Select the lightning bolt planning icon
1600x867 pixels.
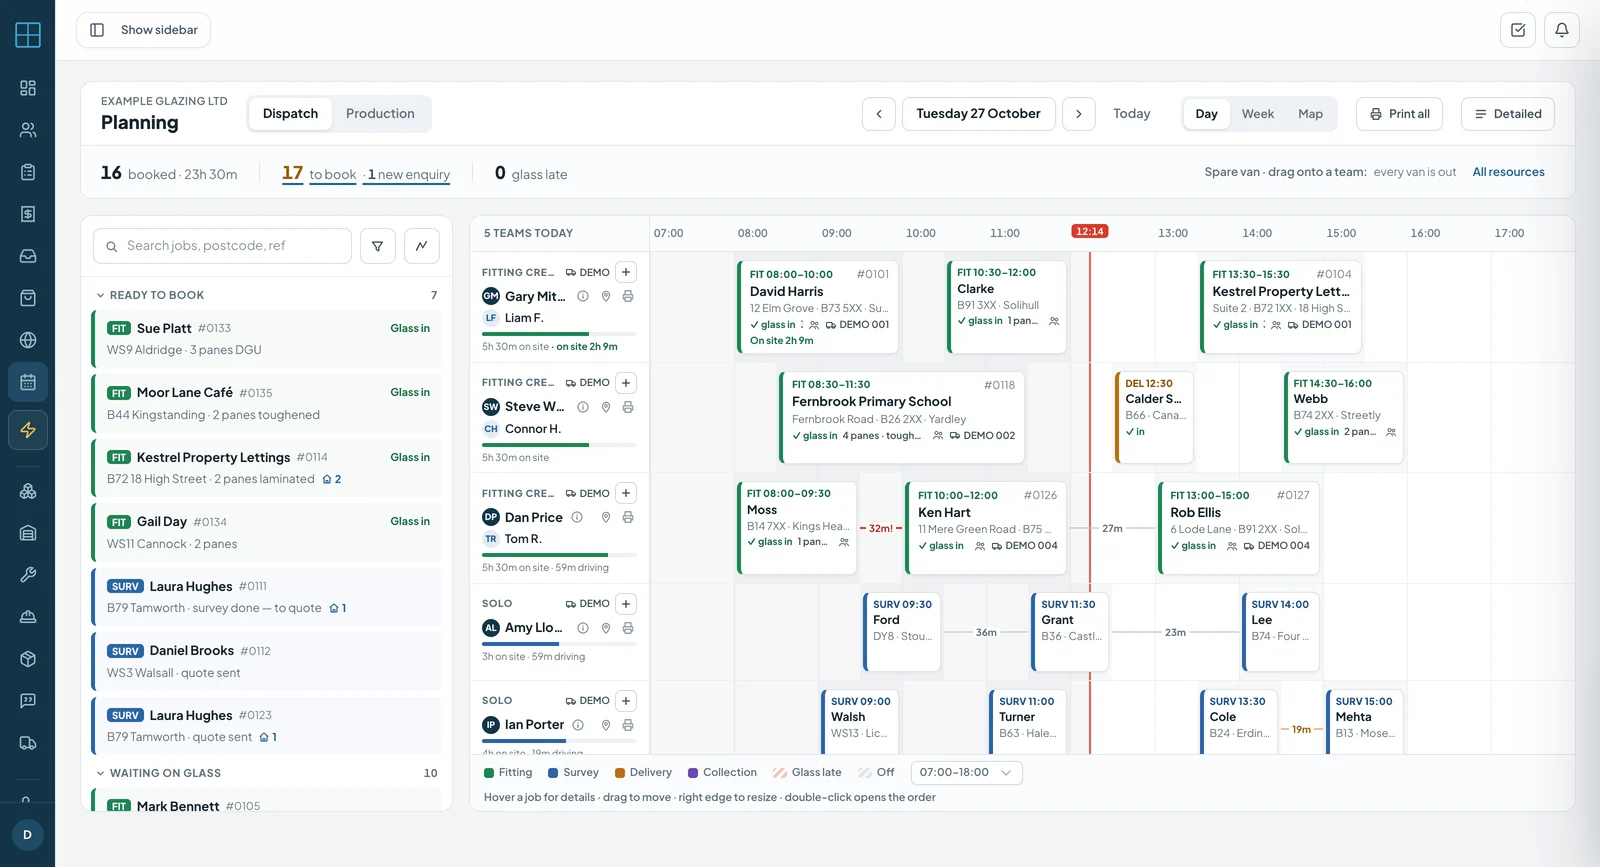28,430
